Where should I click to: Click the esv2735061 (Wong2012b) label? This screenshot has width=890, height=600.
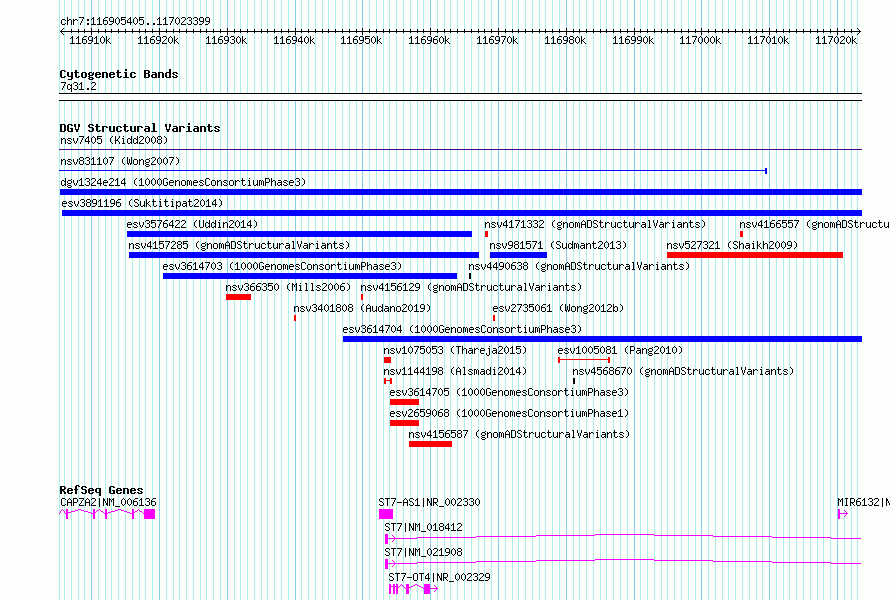pos(558,308)
